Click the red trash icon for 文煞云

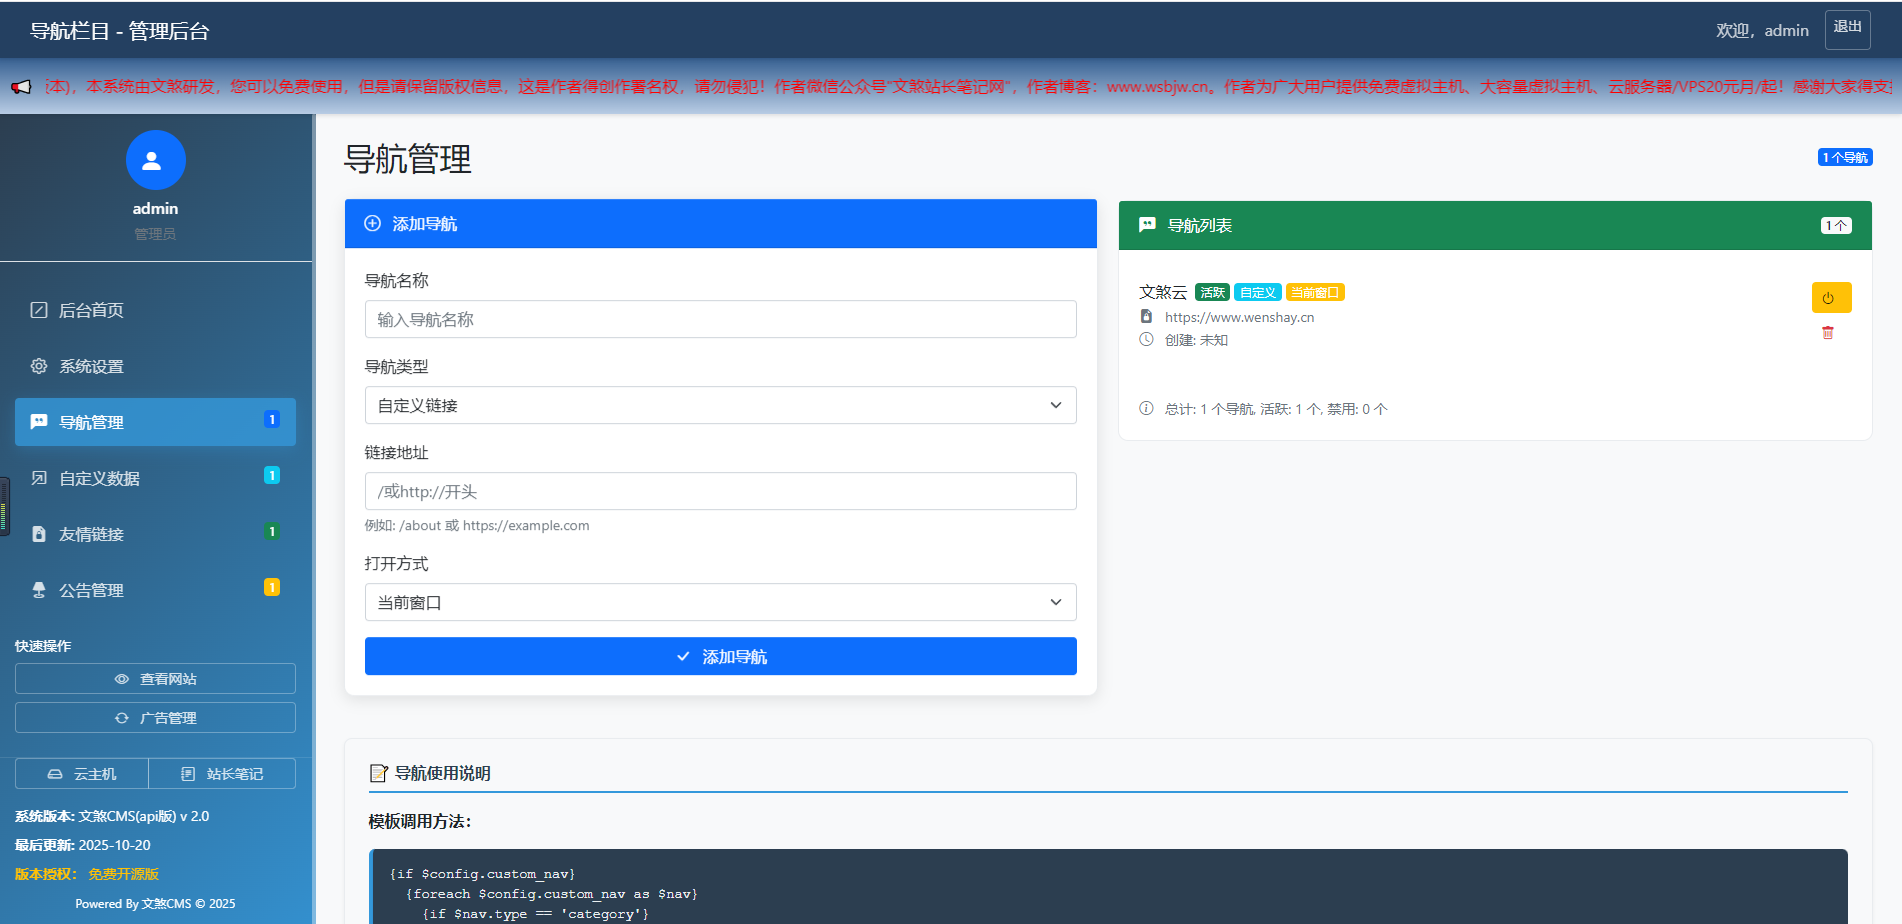coord(1827,333)
